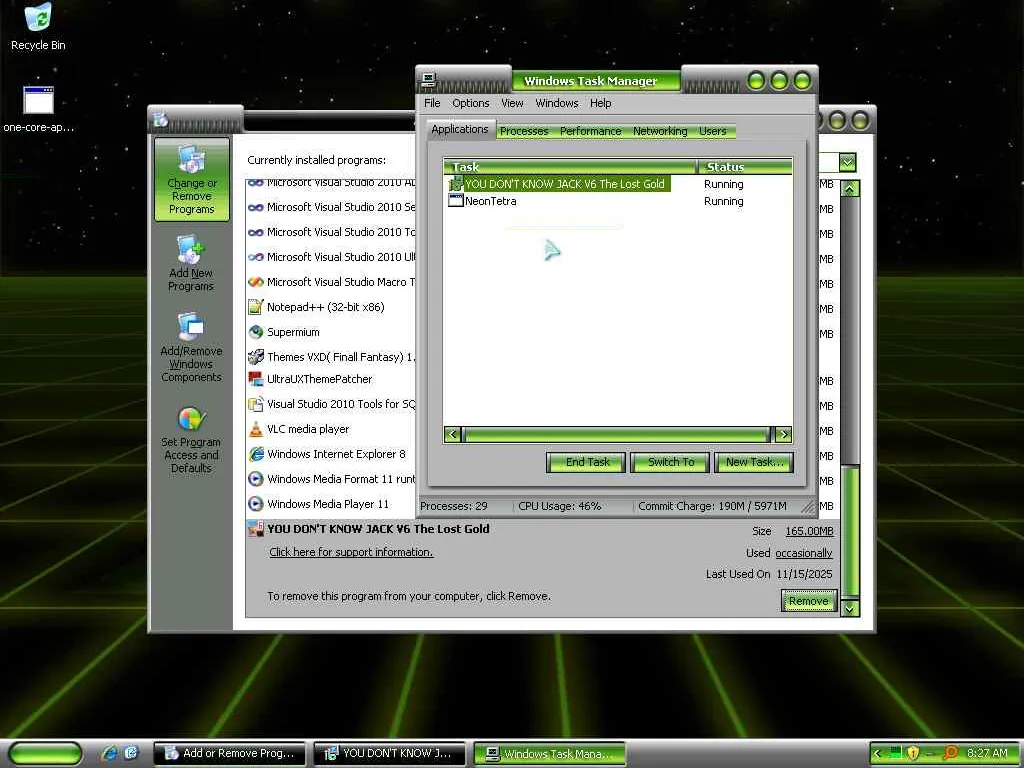This screenshot has width=1024, height=768.
Task: Click the NeonTetra task window icon
Action: point(455,200)
